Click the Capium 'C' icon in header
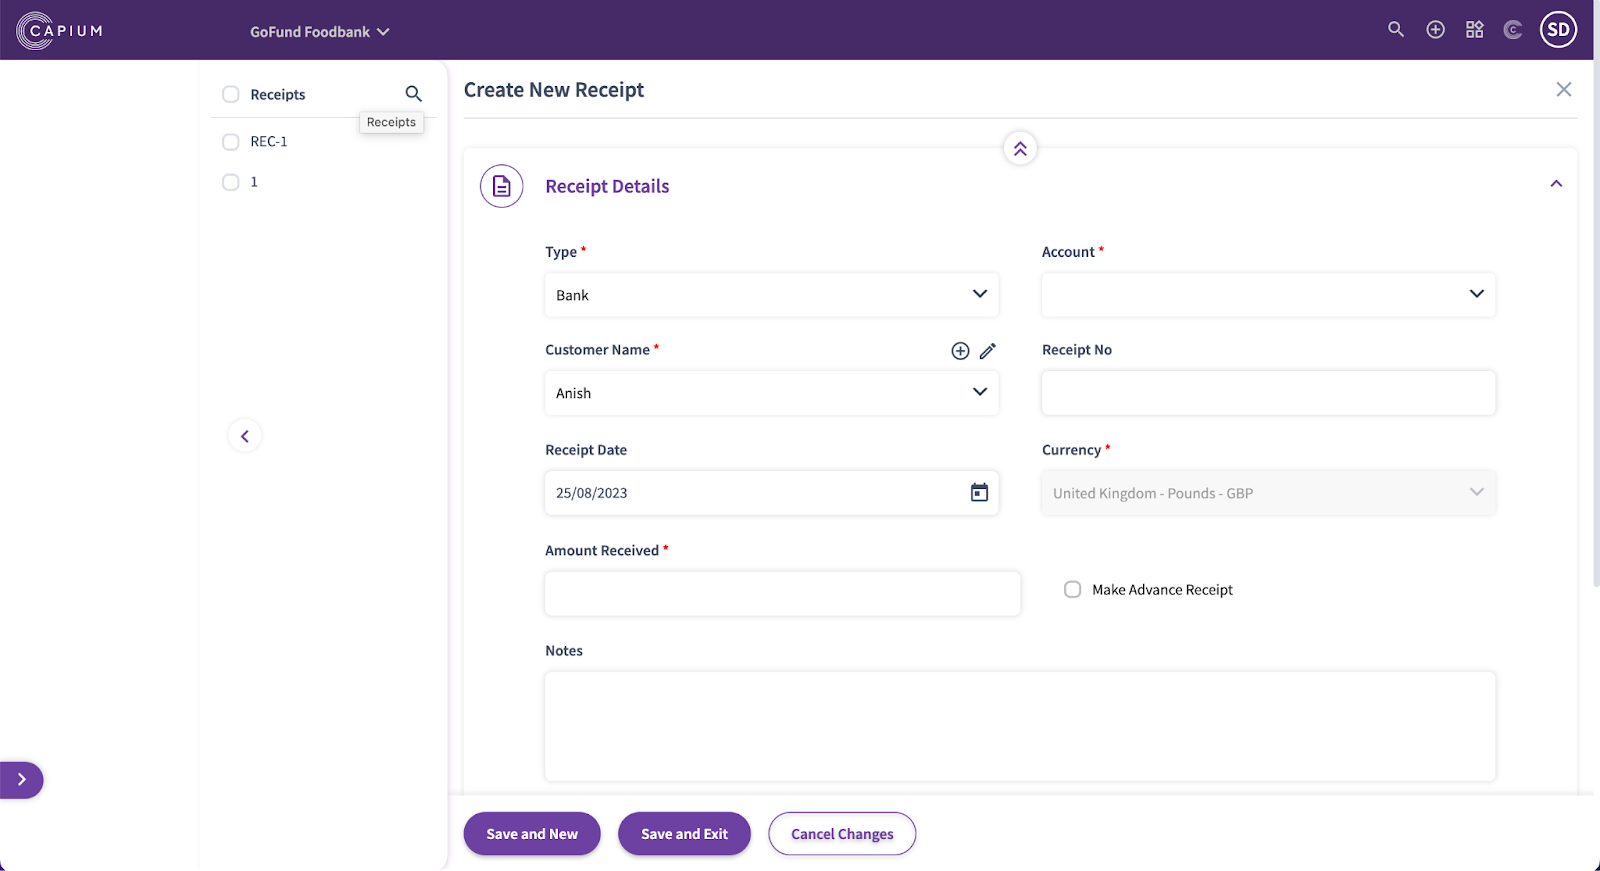Screen dimensions: 1600x871 tap(1513, 30)
